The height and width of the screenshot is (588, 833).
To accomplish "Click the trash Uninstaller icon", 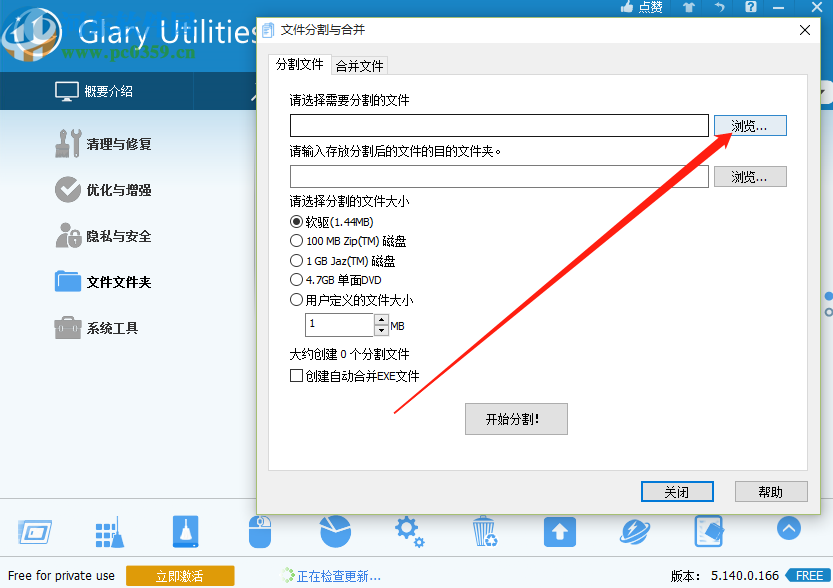I will coord(484,532).
